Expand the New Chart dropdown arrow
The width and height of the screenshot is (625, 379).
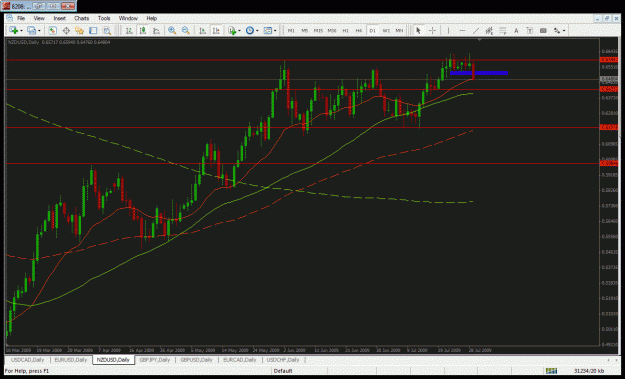(21, 31)
